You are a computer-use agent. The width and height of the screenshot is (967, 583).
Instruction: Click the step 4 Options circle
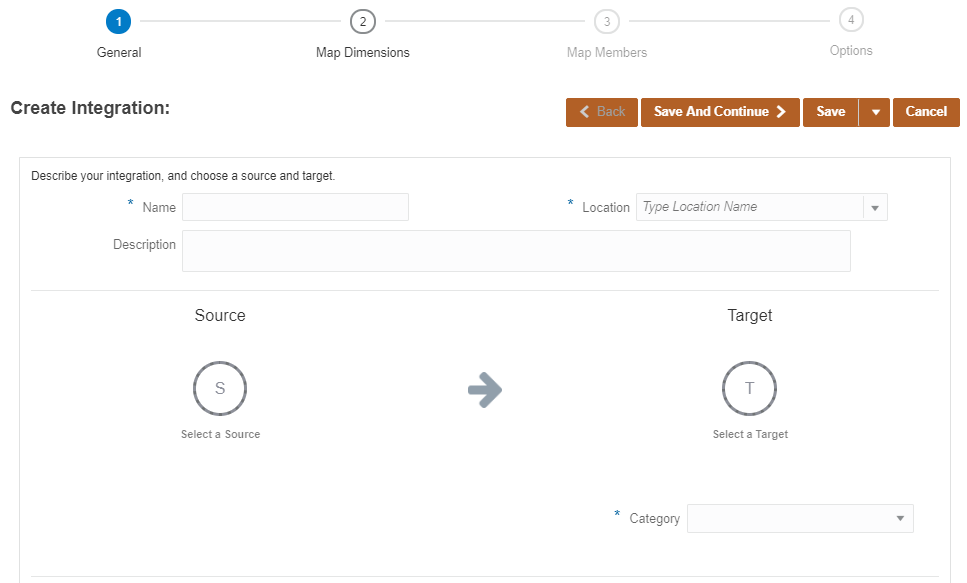pos(851,20)
